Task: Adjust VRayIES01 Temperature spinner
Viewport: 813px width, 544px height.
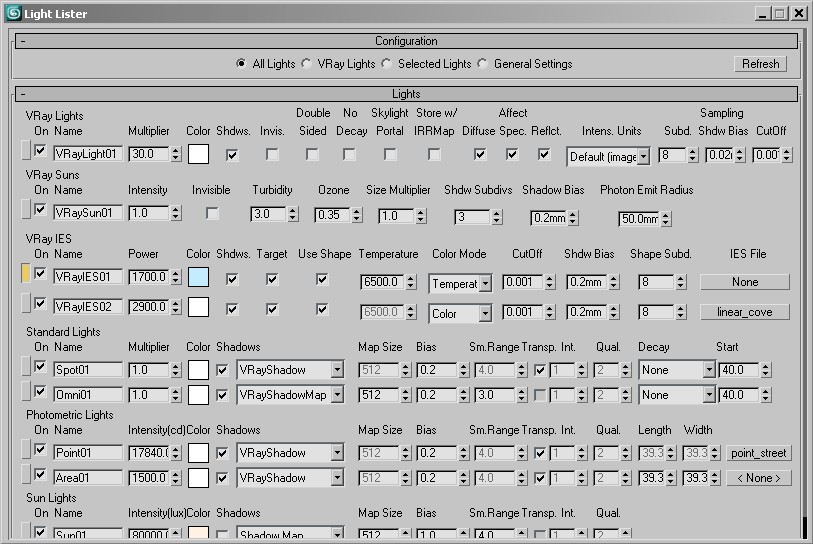Action: pos(411,282)
